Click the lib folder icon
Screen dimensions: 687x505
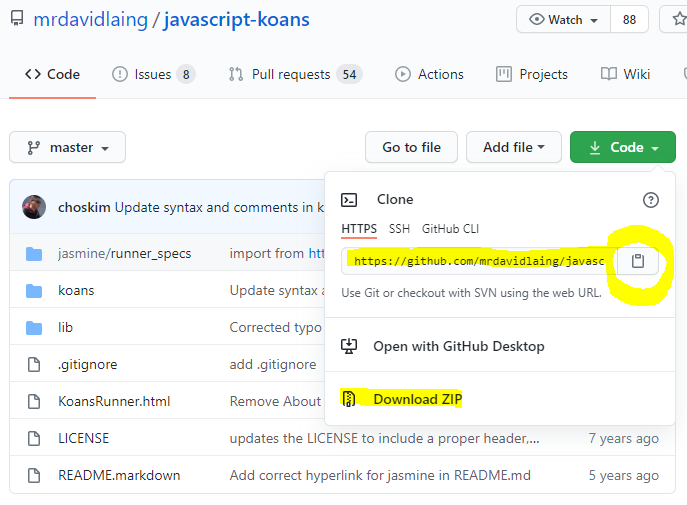coord(34,328)
